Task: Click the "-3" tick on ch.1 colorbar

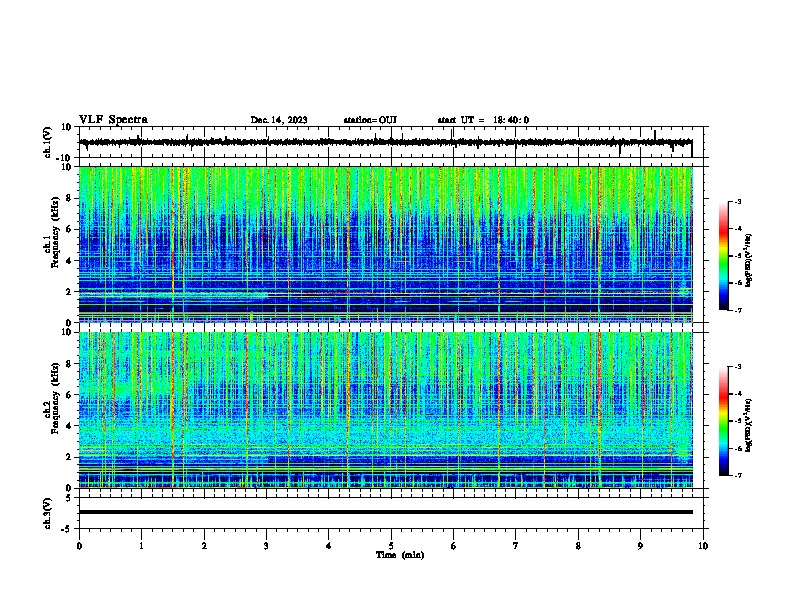Action: click(737, 201)
